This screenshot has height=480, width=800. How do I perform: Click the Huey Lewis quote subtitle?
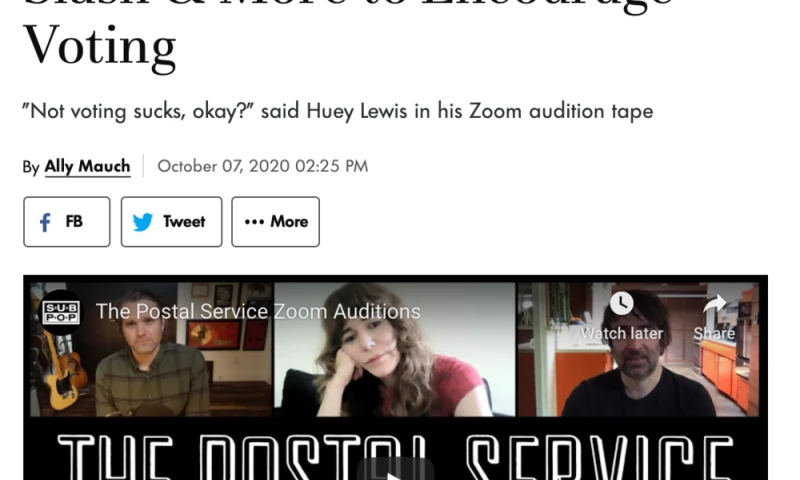click(338, 111)
